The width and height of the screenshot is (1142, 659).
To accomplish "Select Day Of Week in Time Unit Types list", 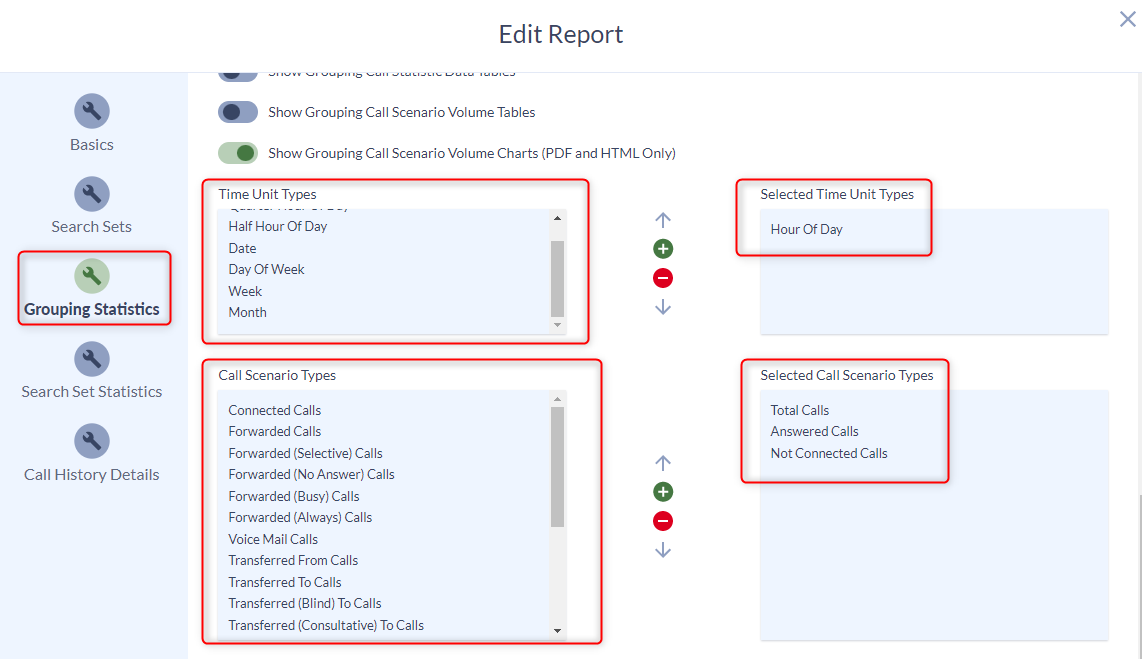I will (x=266, y=269).
